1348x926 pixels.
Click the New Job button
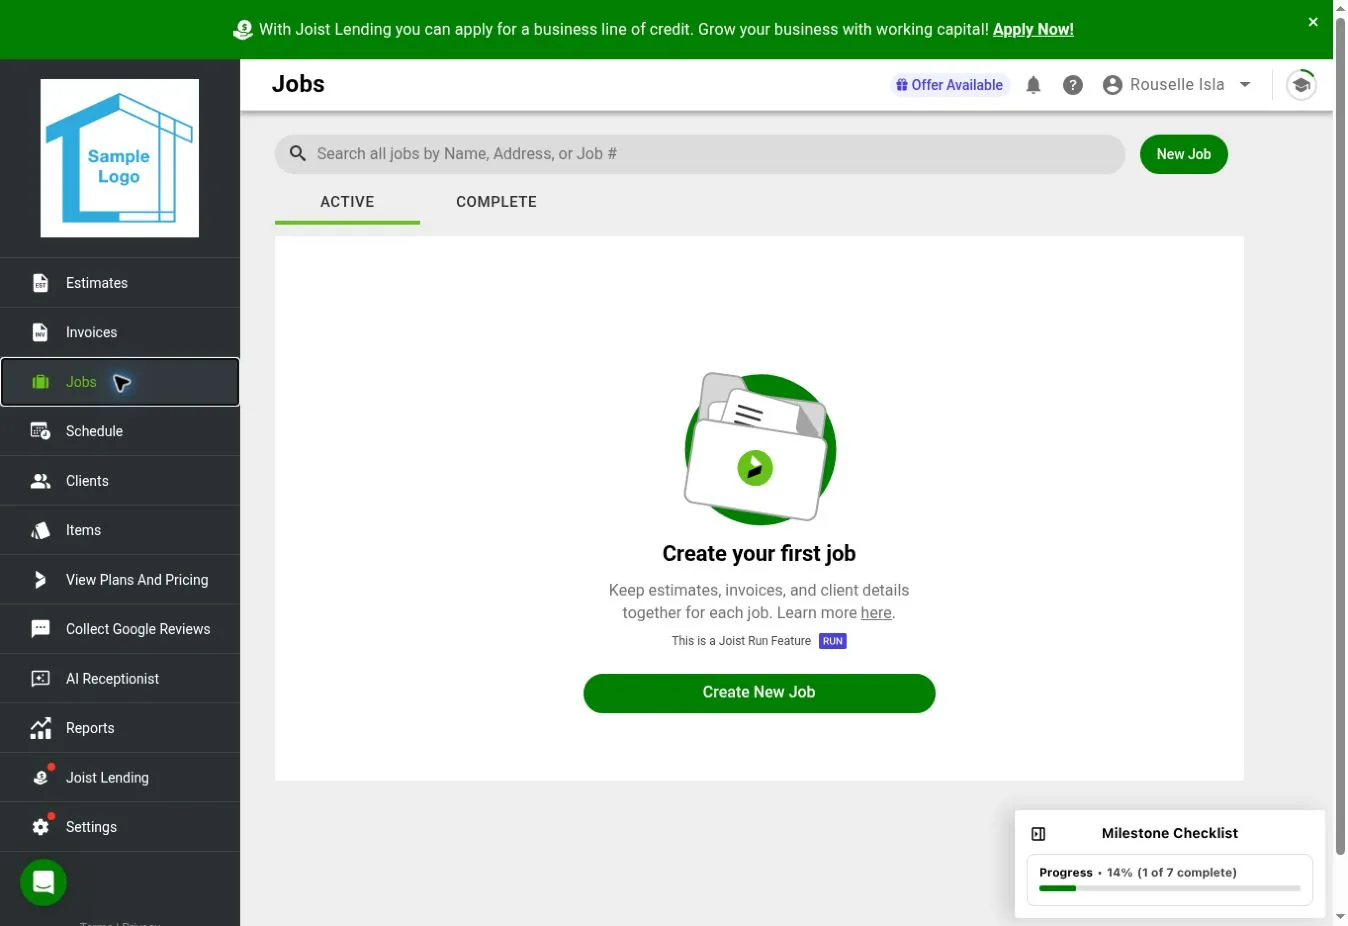click(x=1183, y=154)
